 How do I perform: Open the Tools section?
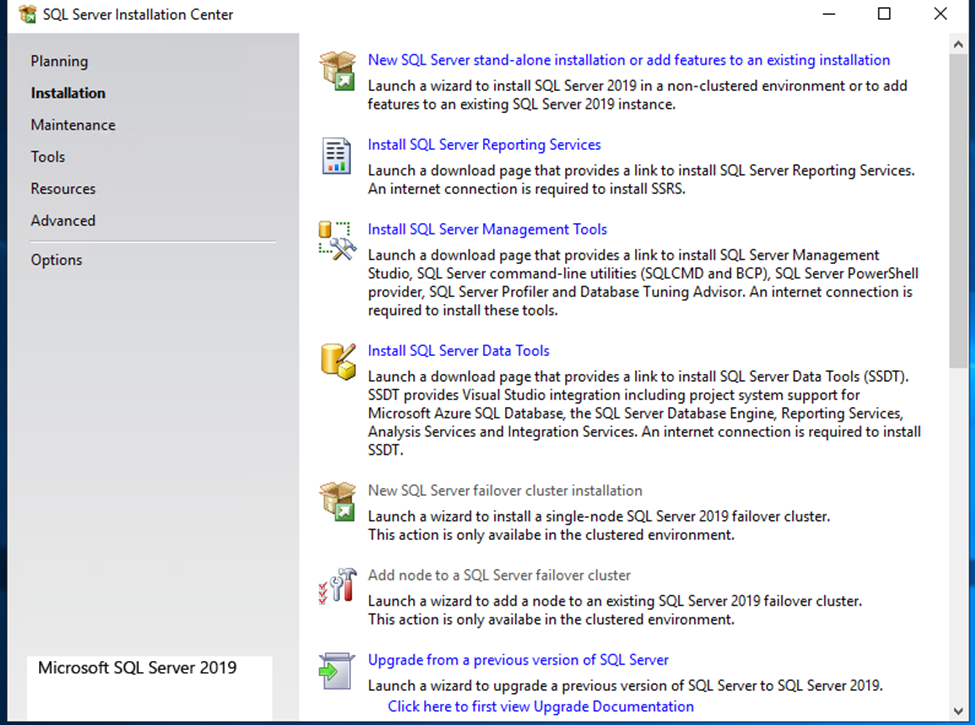(48, 157)
